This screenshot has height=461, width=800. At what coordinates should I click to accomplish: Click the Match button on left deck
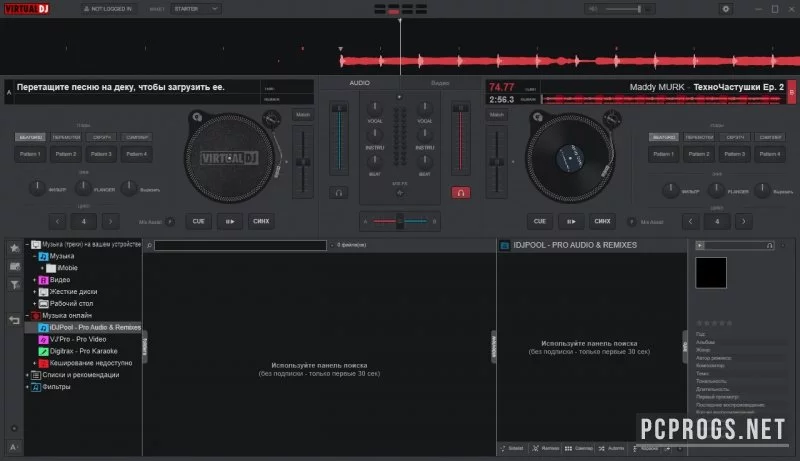coord(303,115)
